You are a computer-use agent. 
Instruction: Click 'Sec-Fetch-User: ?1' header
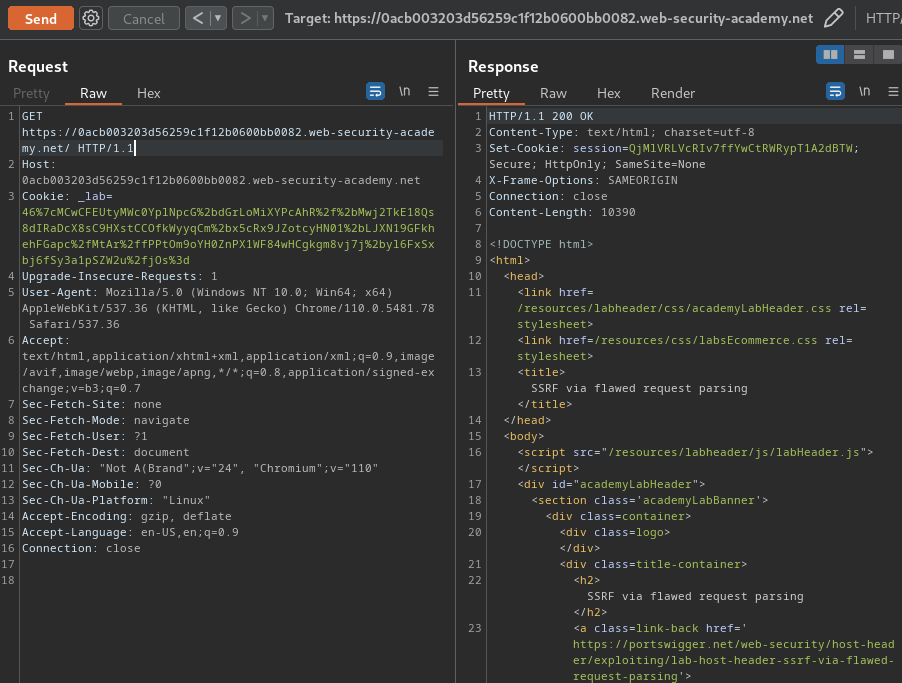coord(85,436)
